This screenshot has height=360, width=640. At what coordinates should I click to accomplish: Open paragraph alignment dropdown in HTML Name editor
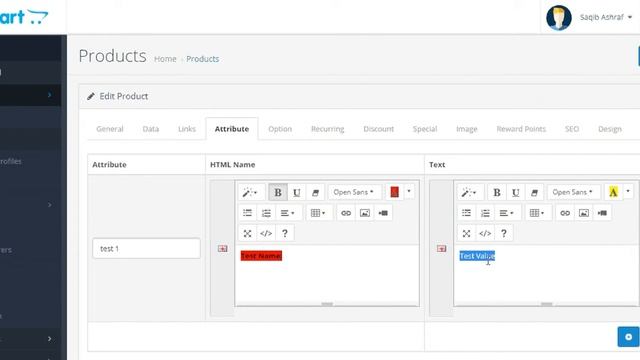click(x=288, y=213)
